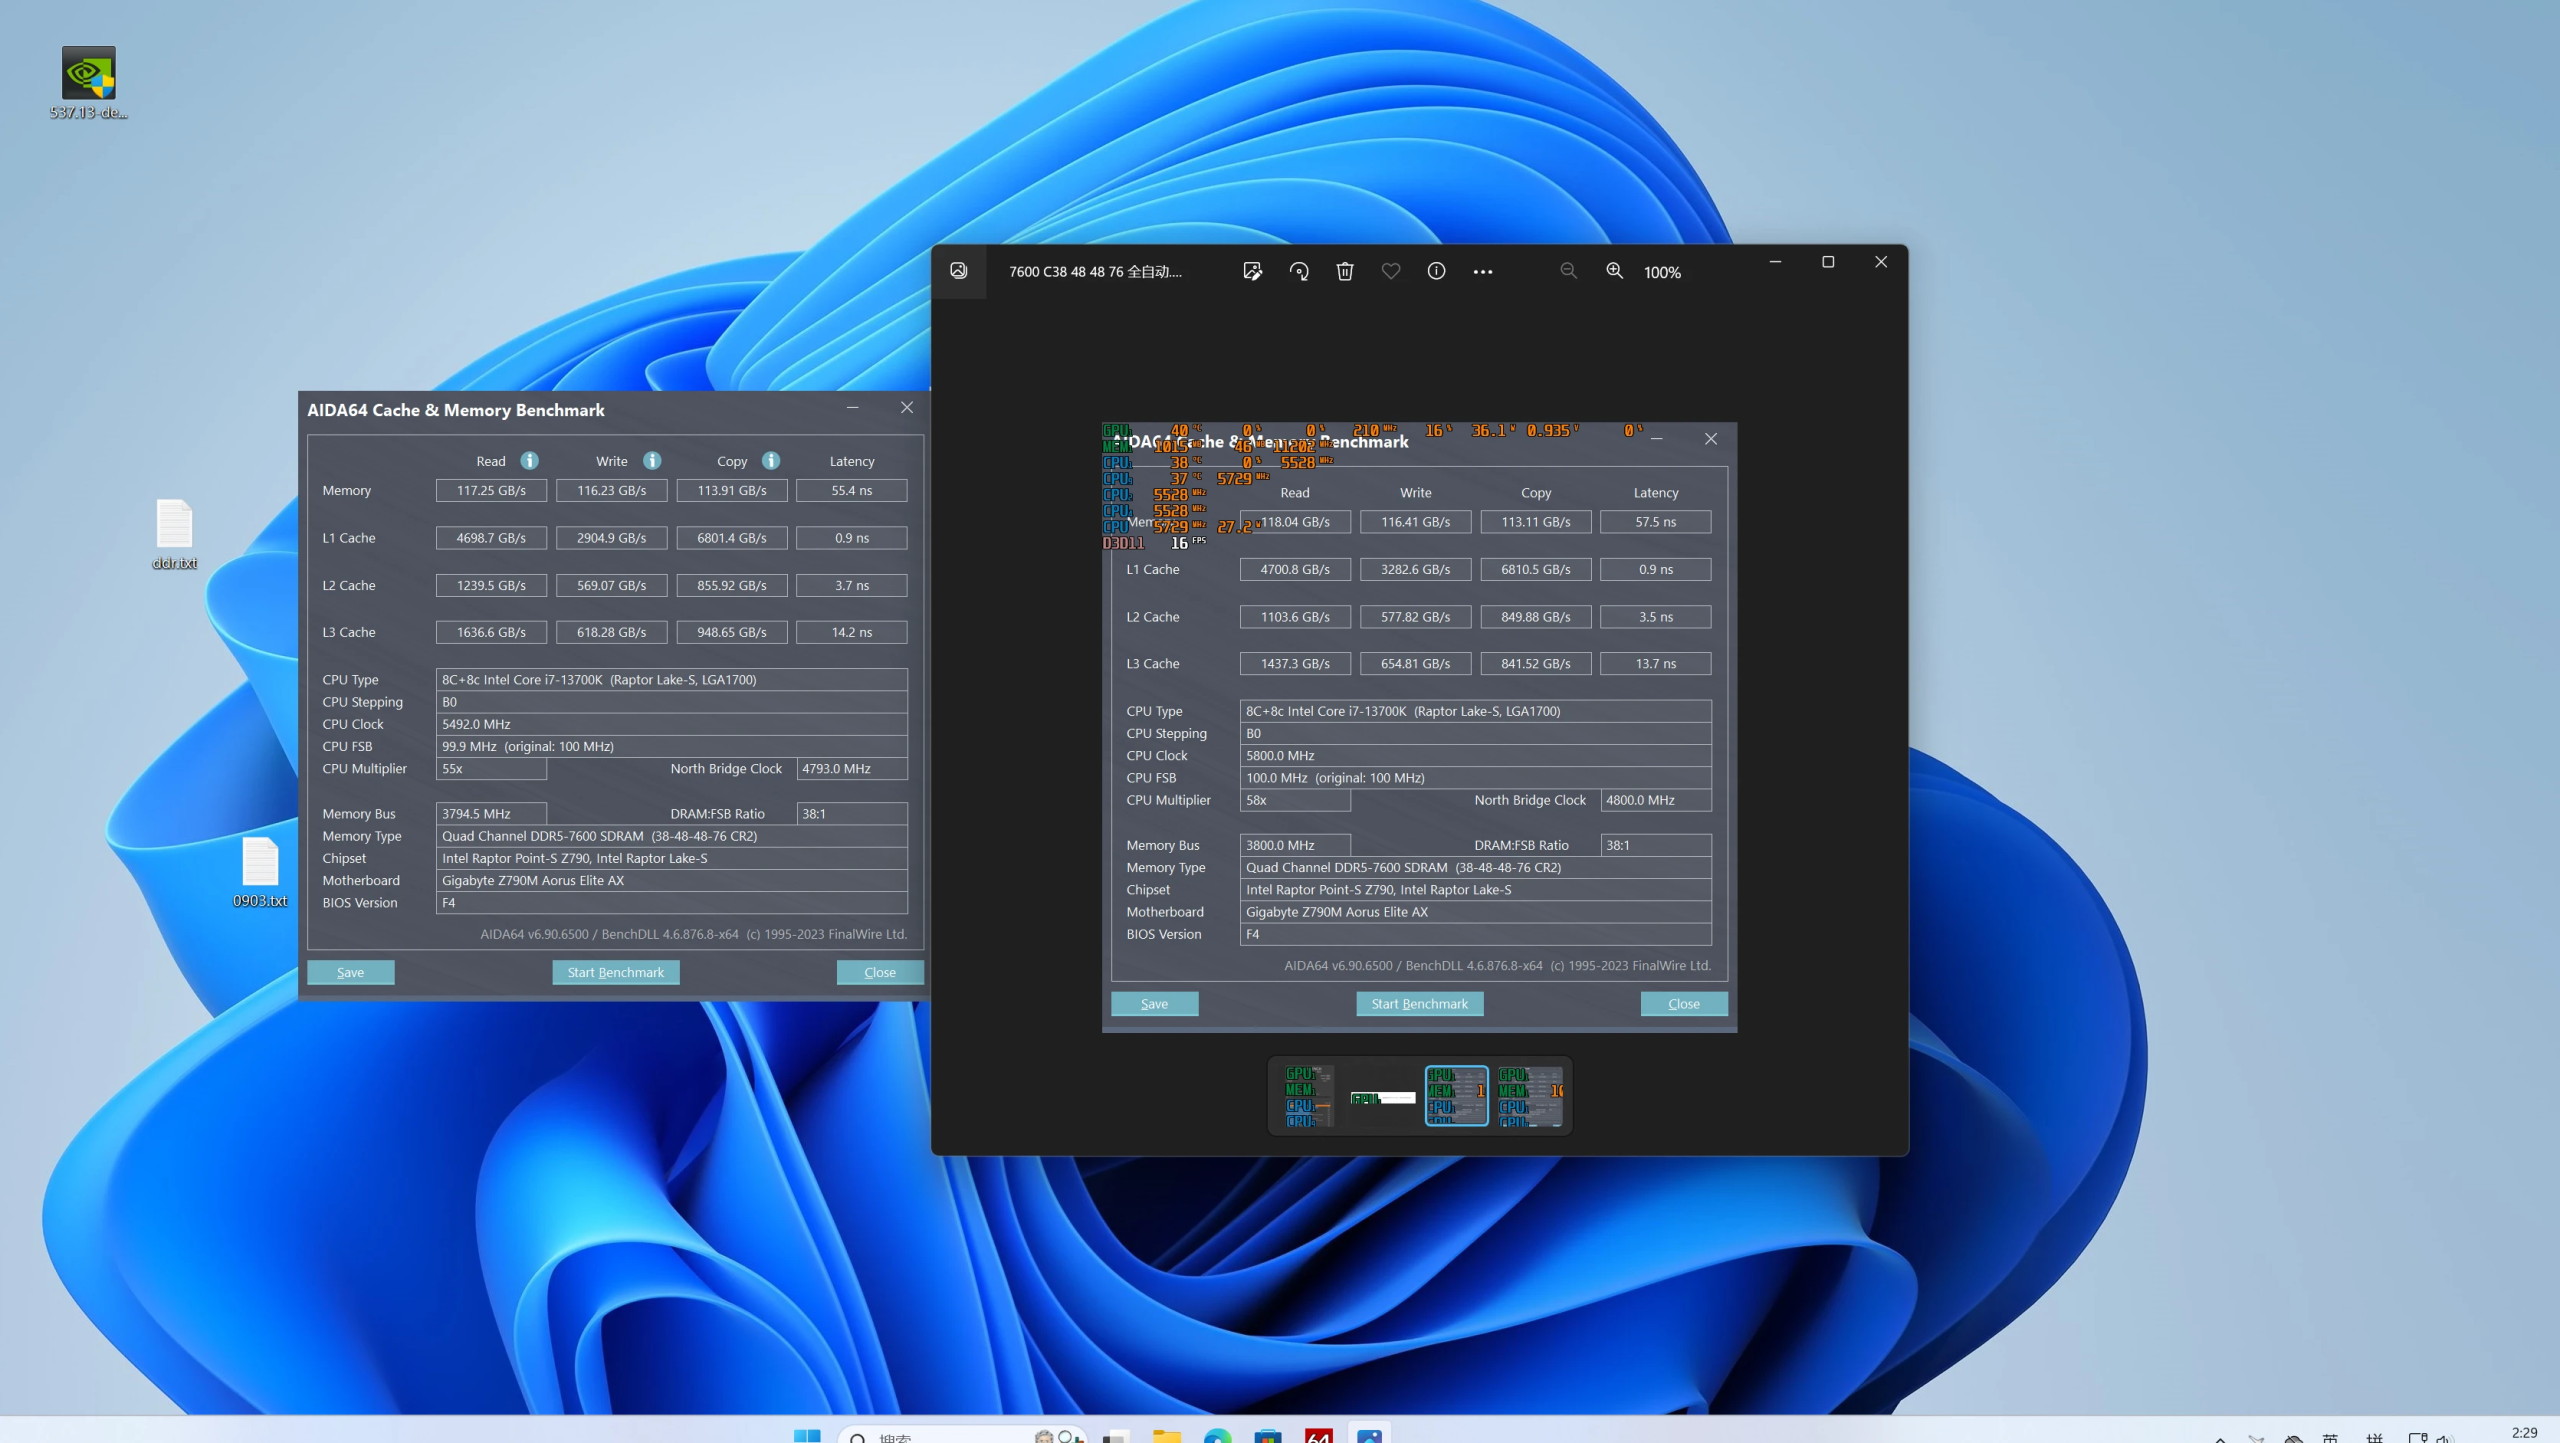Click the 100% zoom level in Photos
The image size is (2560, 1443).
click(x=1662, y=272)
